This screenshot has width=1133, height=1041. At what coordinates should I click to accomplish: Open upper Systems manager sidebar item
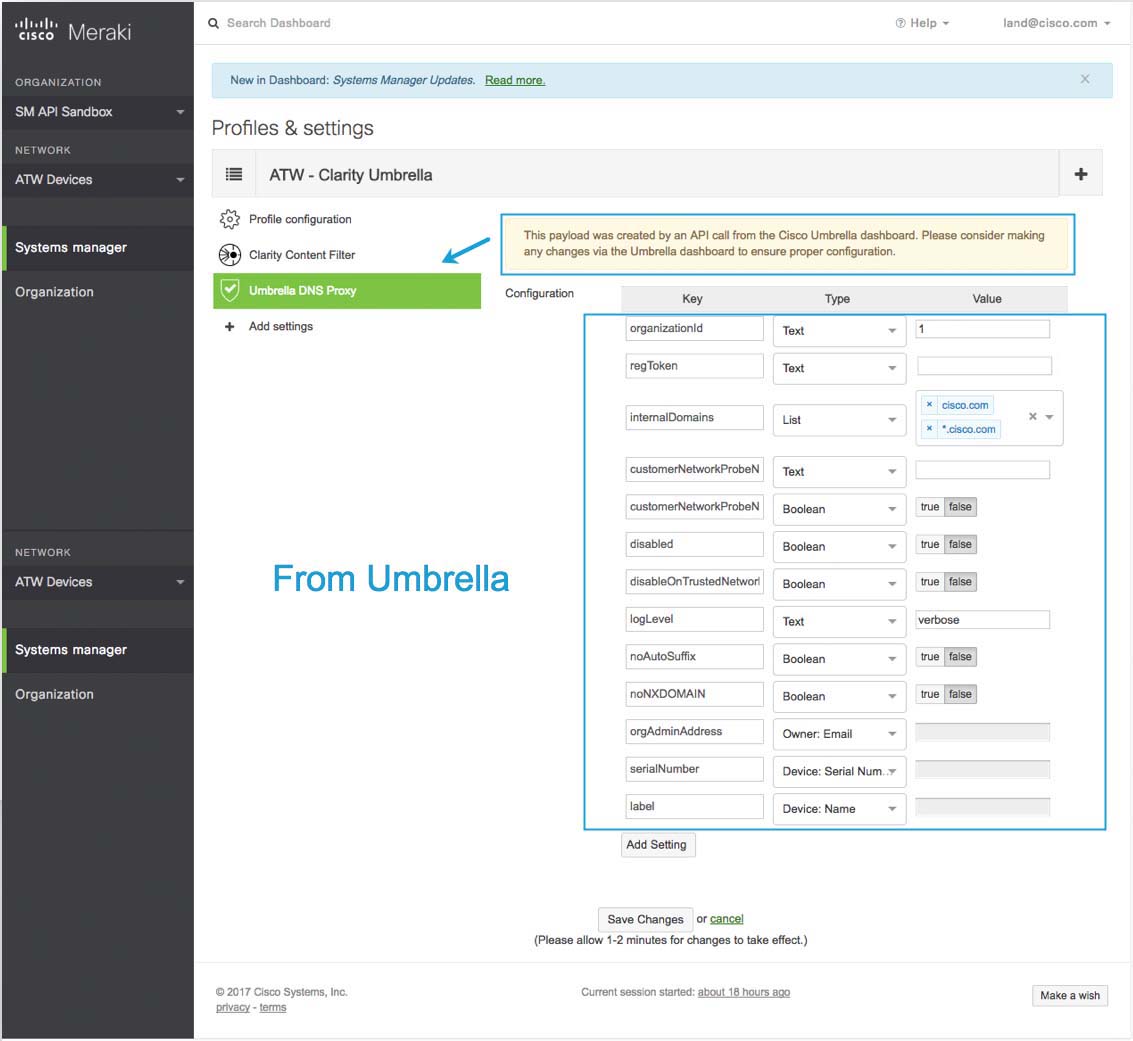(x=98, y=248)
